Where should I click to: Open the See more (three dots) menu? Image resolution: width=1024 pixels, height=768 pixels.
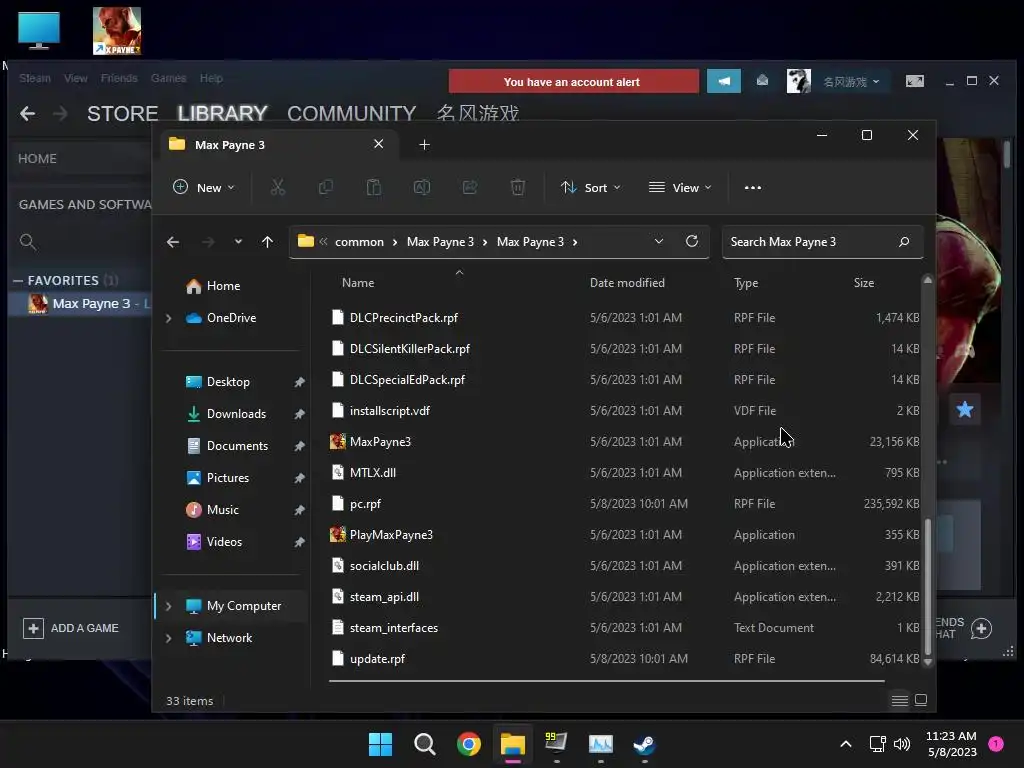point(752,187)
